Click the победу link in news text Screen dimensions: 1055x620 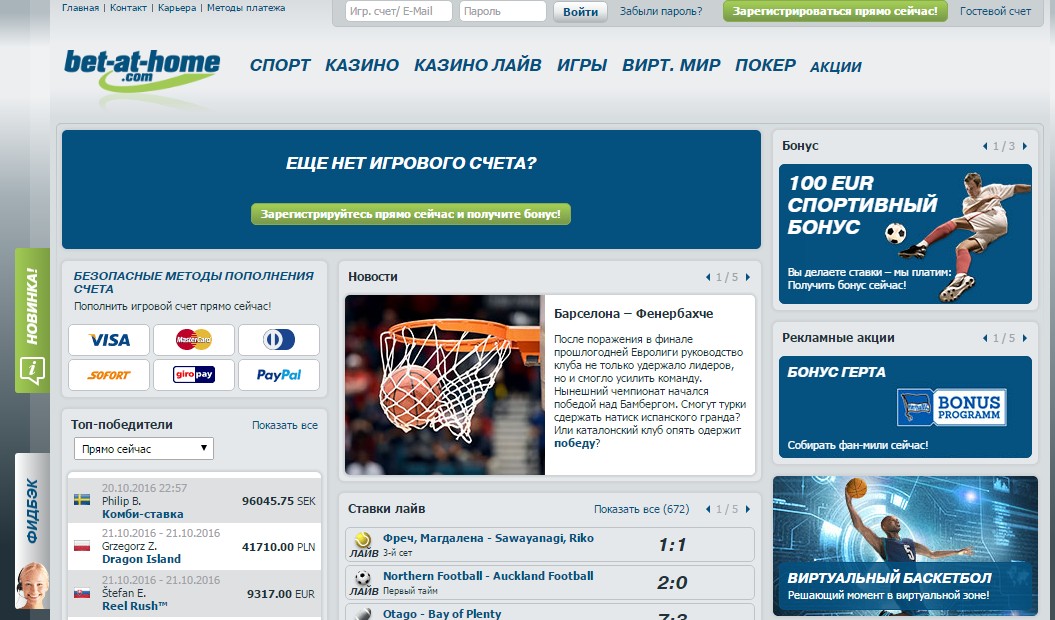pos(575,444)
